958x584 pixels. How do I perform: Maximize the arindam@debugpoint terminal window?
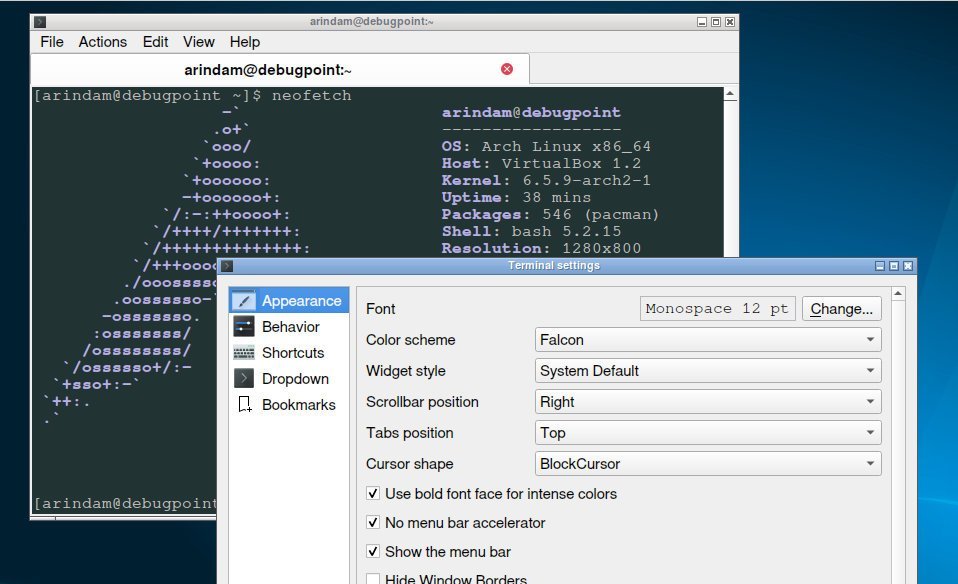click(x=716, y=22)
